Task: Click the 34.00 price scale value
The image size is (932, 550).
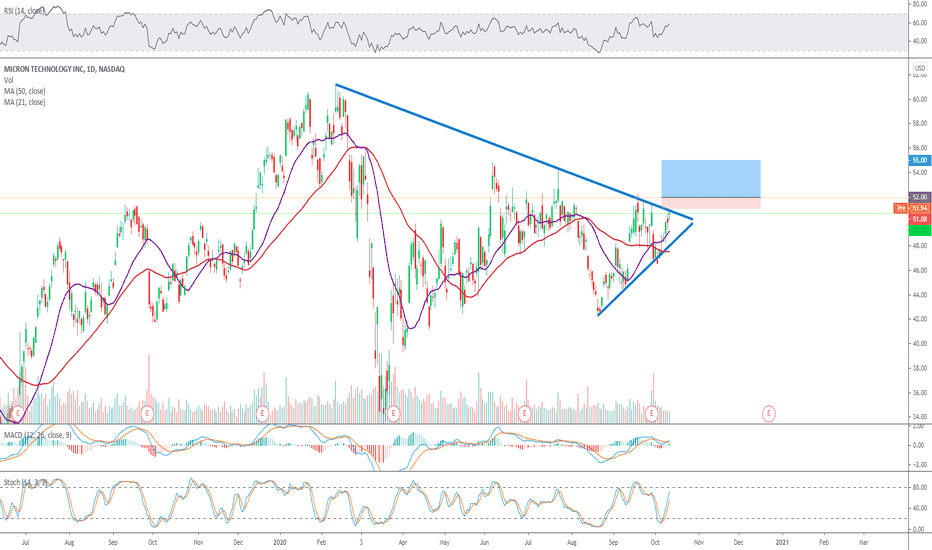Action: (920, 417)
